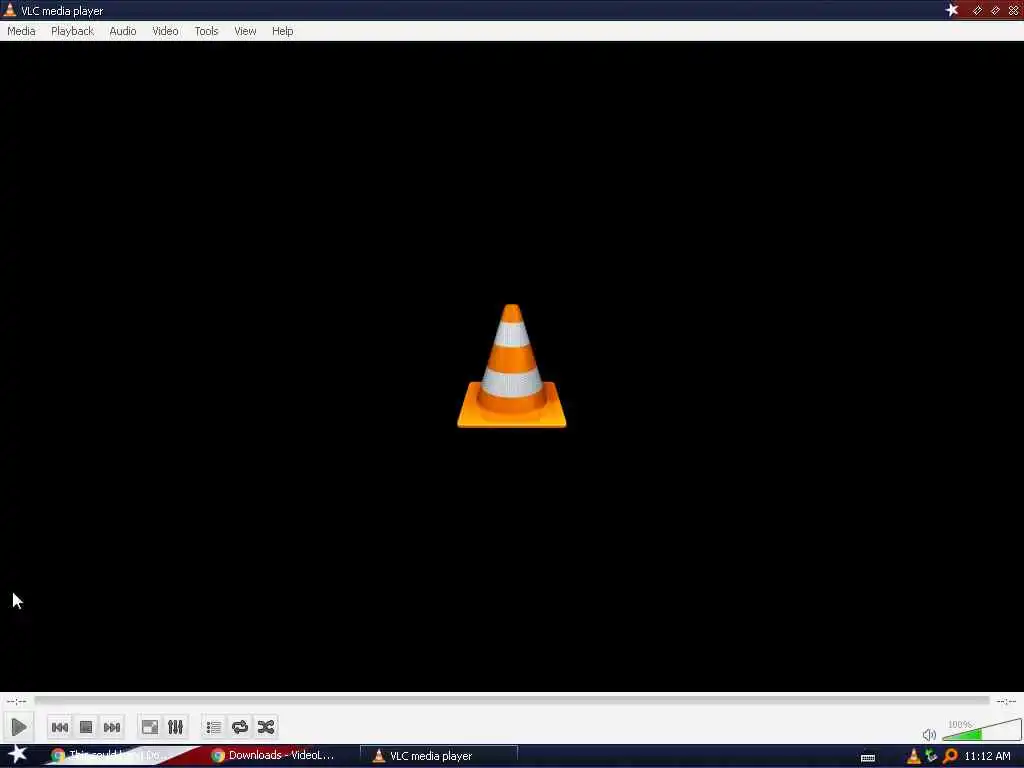Toggle remaining time display at right of seek bar
Viewport: 1024px width, 768px height.
(1006, 701)
